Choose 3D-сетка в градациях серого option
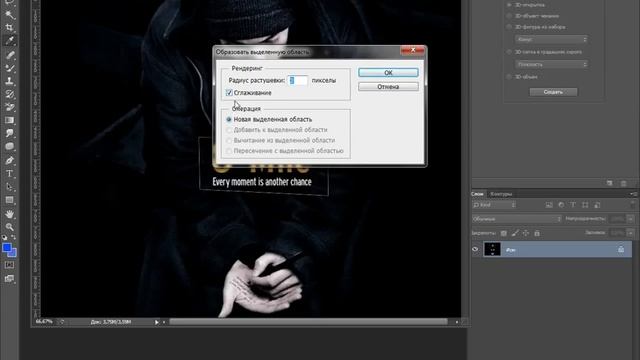 click(x=509, y=52)
